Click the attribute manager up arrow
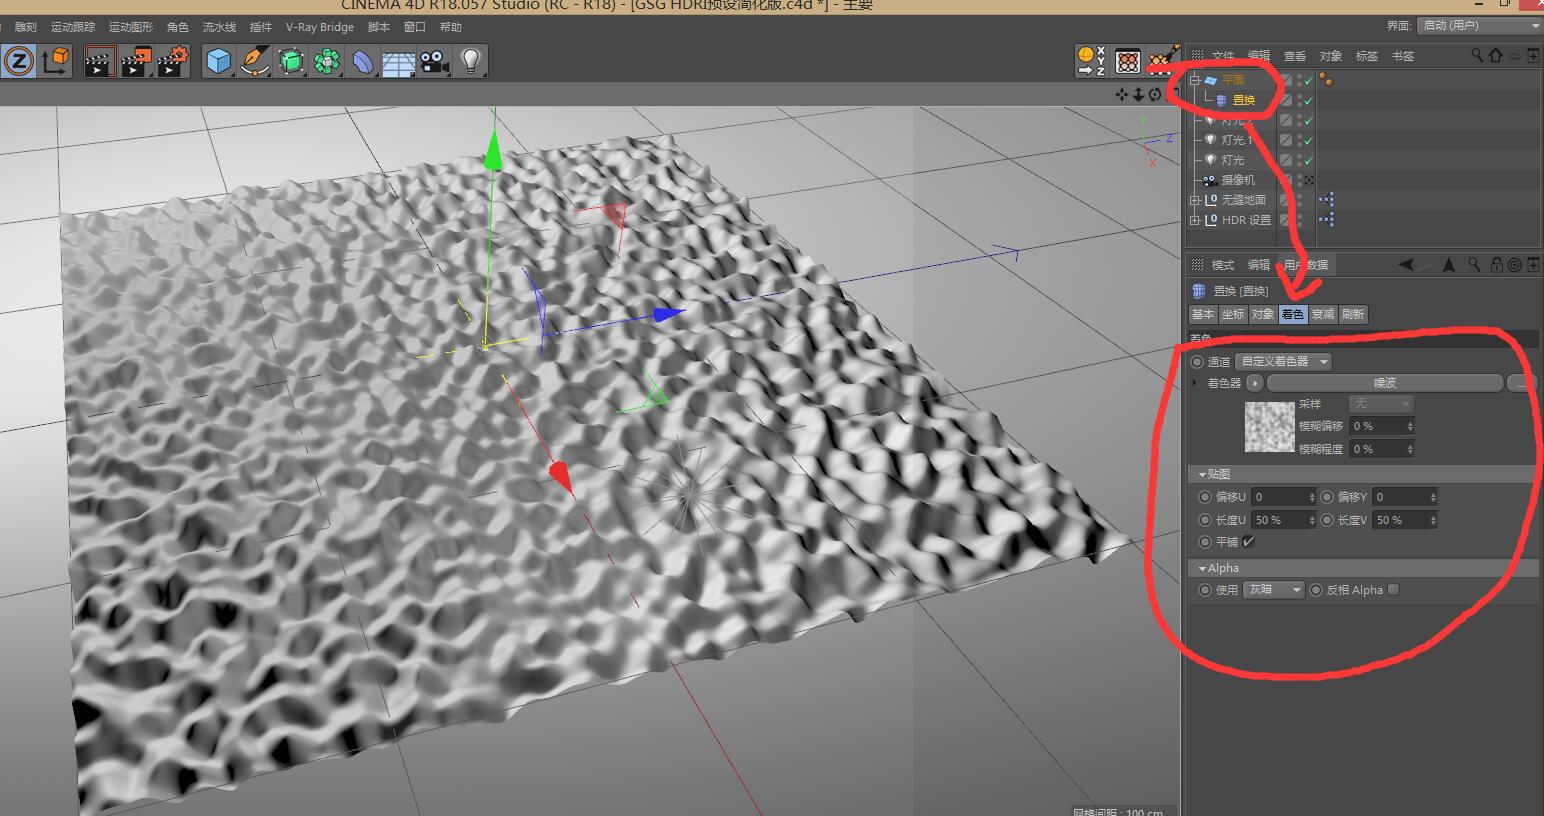This screenshot has height=816, width=1544. [1448, 265]
